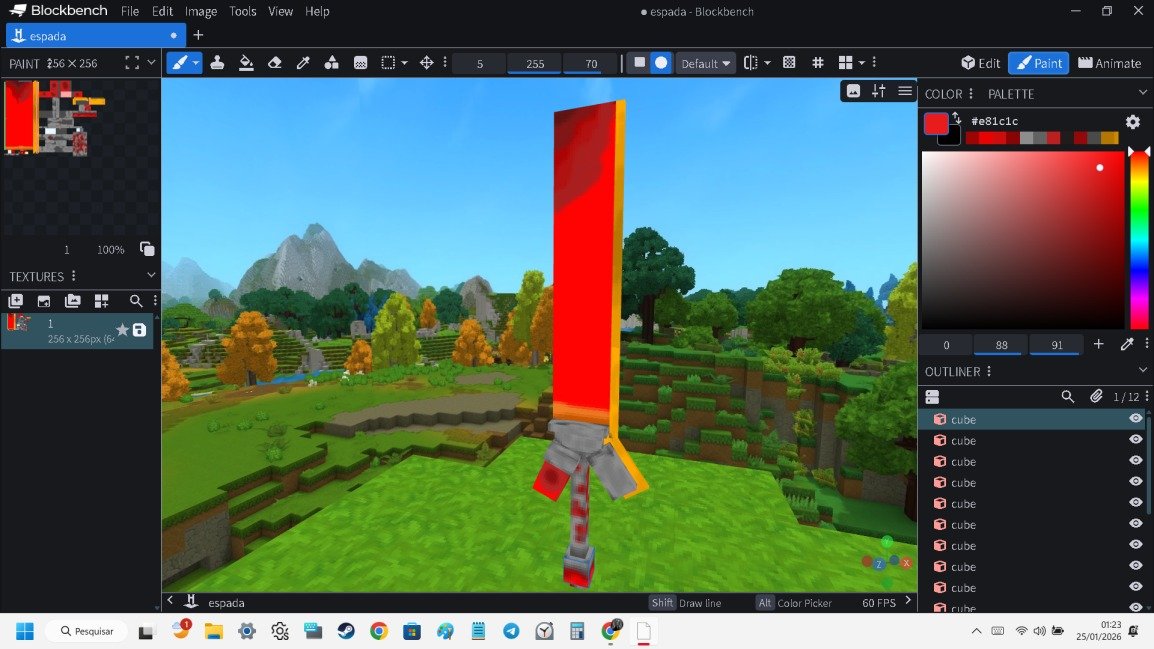Select the Fill Bucket tool

coord(246,63)
